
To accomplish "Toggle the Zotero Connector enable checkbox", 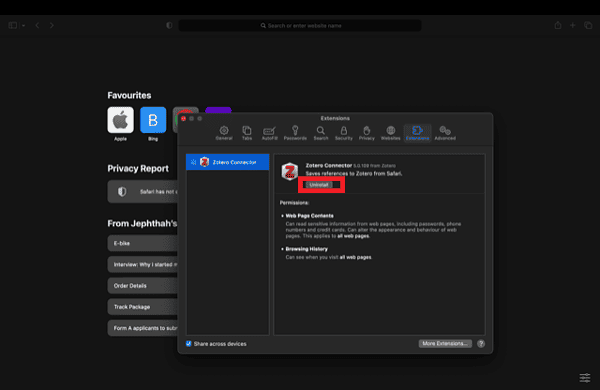I will pos(194,162).
